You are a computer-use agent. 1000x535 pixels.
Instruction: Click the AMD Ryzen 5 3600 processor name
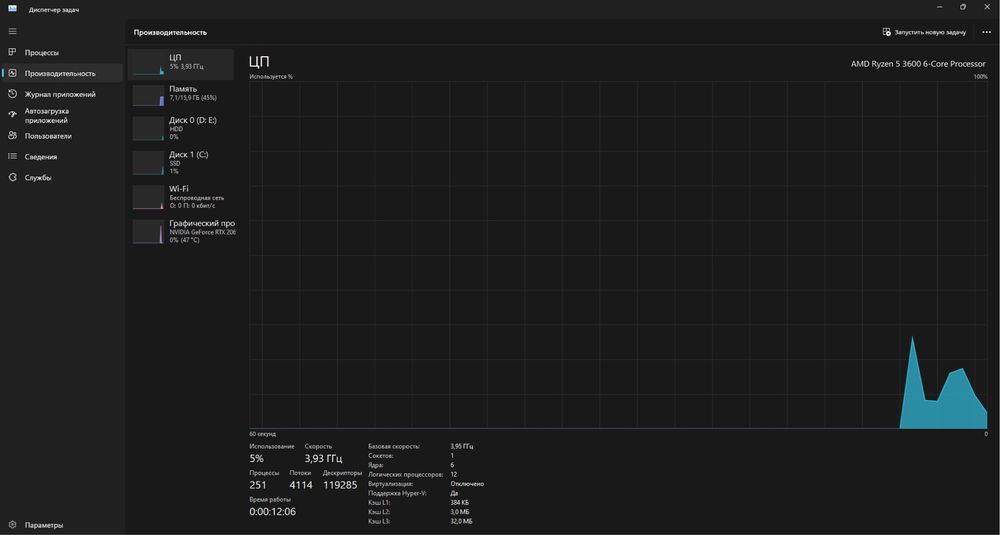click(918, 64)
